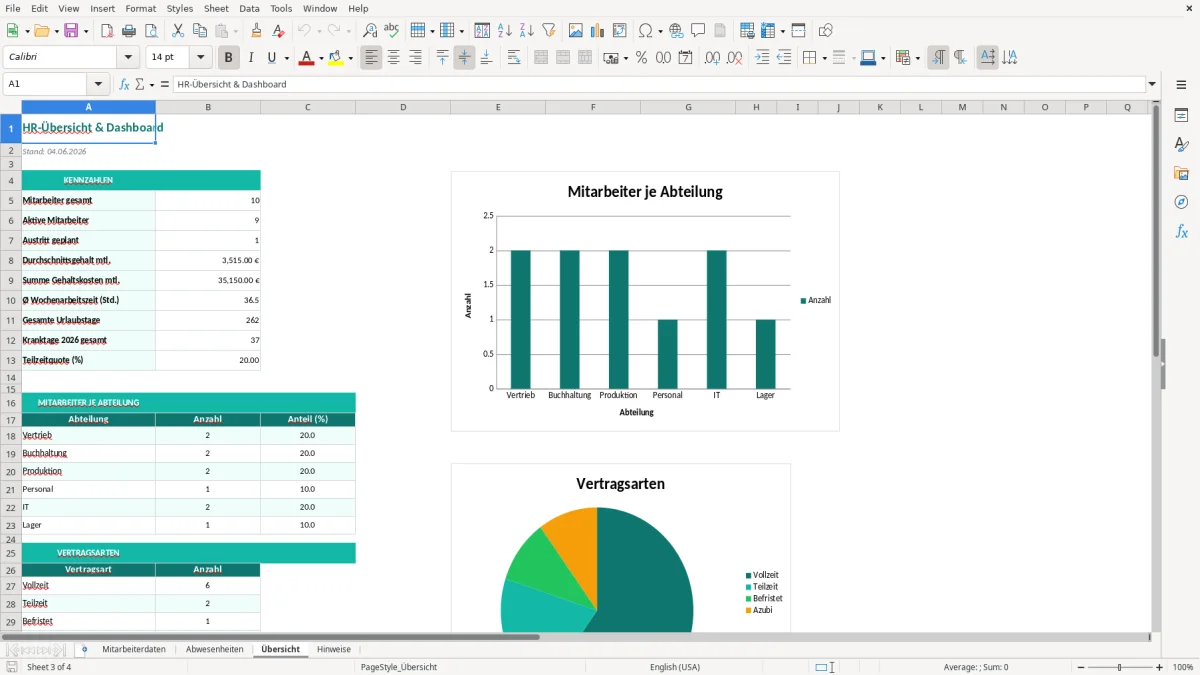Open the underline style dropdown arrow
The width and height of the screenshot is (1200, 675).
tap(286, 58)
